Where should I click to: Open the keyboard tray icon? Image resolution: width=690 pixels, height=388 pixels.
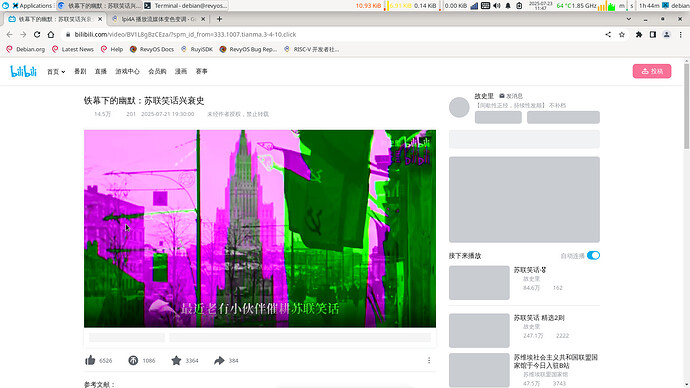pyautogui.click(x=485, y=6)
